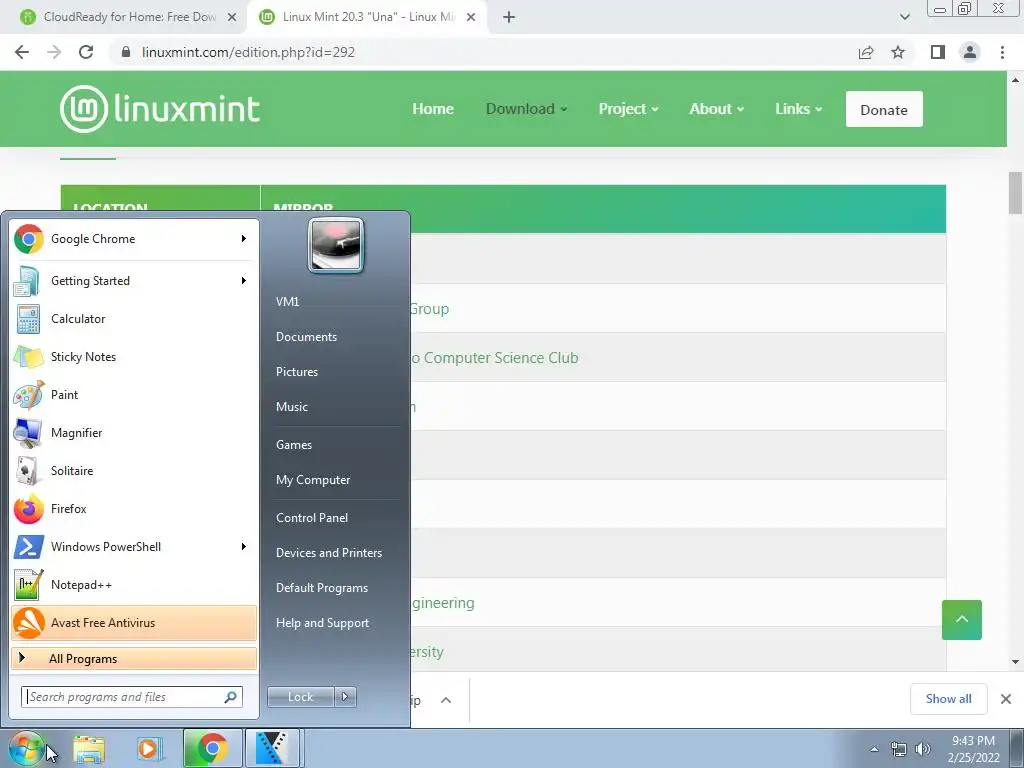
Task: Toggle Chrome side panel
Action: pyautogui.click(x=938, y=52)
